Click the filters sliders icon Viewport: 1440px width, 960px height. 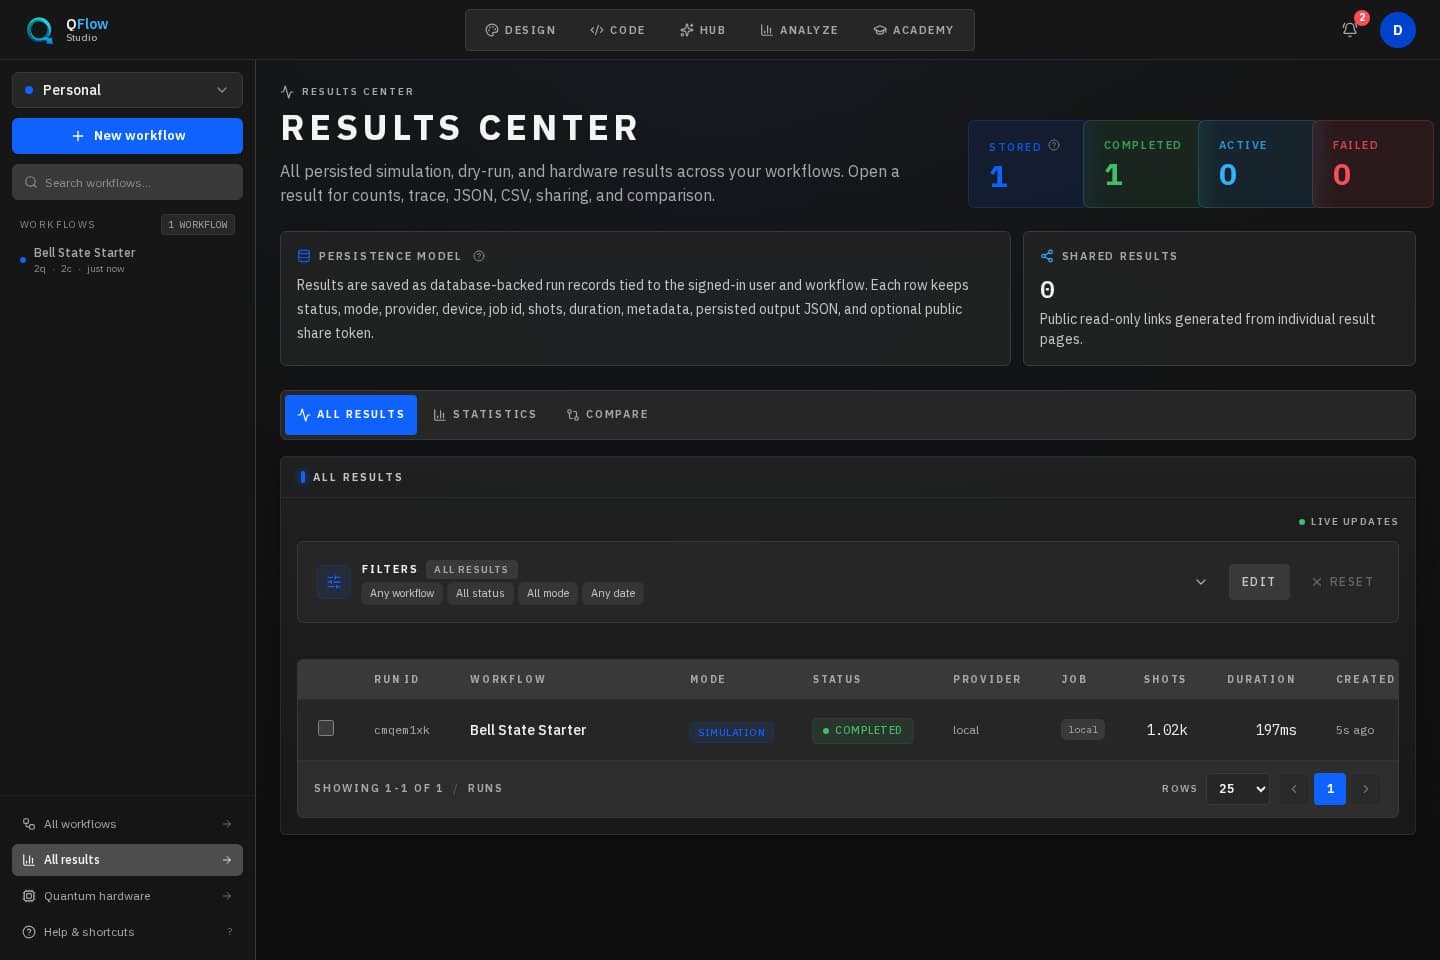tap(334, 582)
